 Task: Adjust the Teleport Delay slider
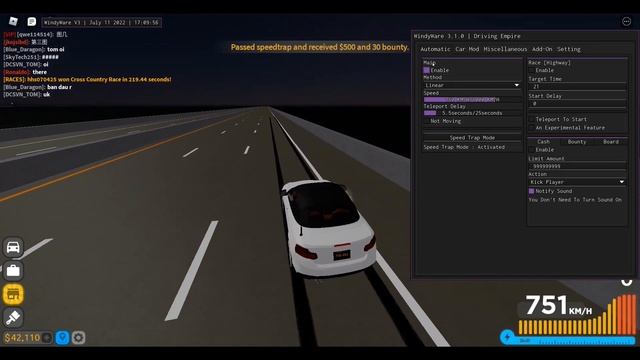pyautogui.click(x=472, y=113)
